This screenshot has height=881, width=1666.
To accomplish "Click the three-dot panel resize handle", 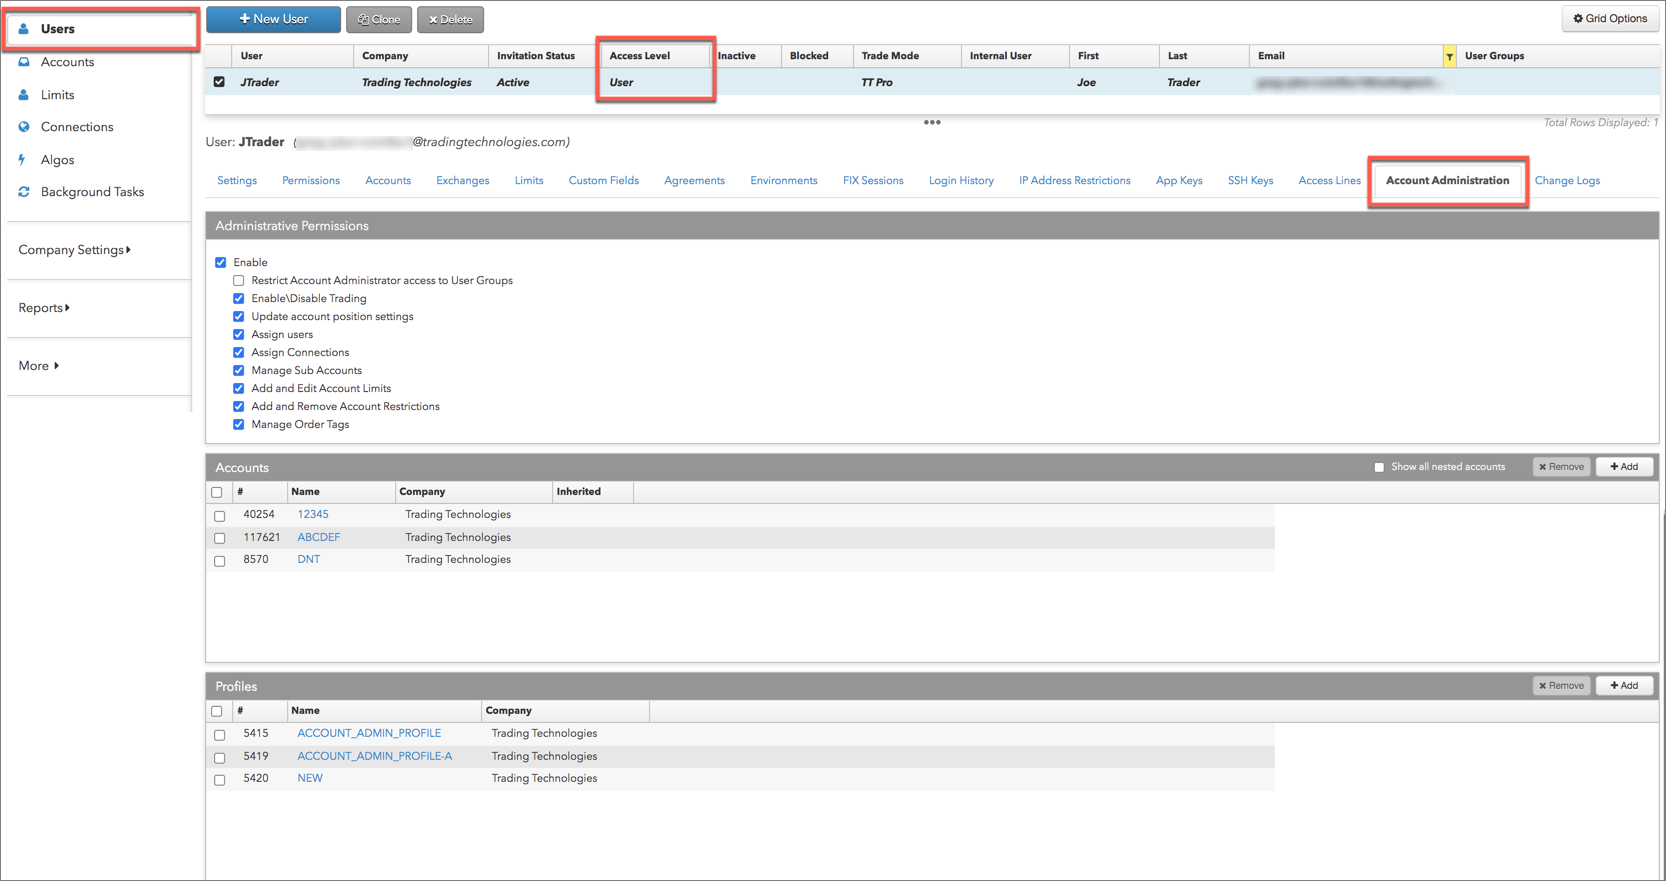I will click(932, 122).
